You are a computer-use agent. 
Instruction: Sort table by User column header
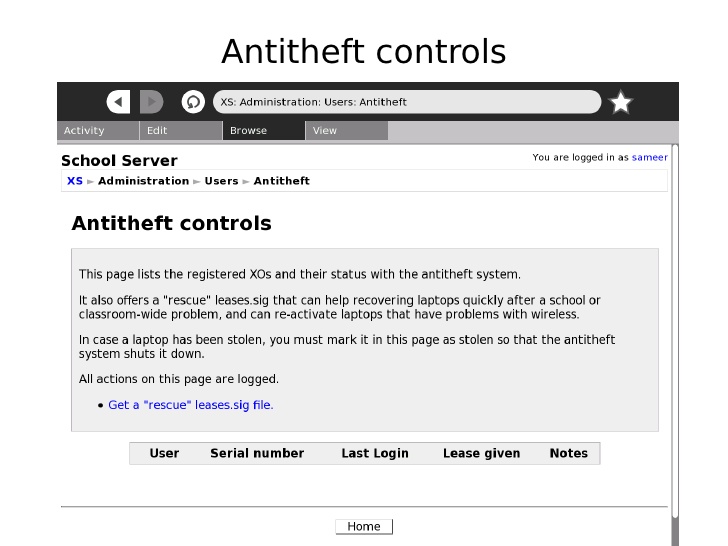(164, 453)
